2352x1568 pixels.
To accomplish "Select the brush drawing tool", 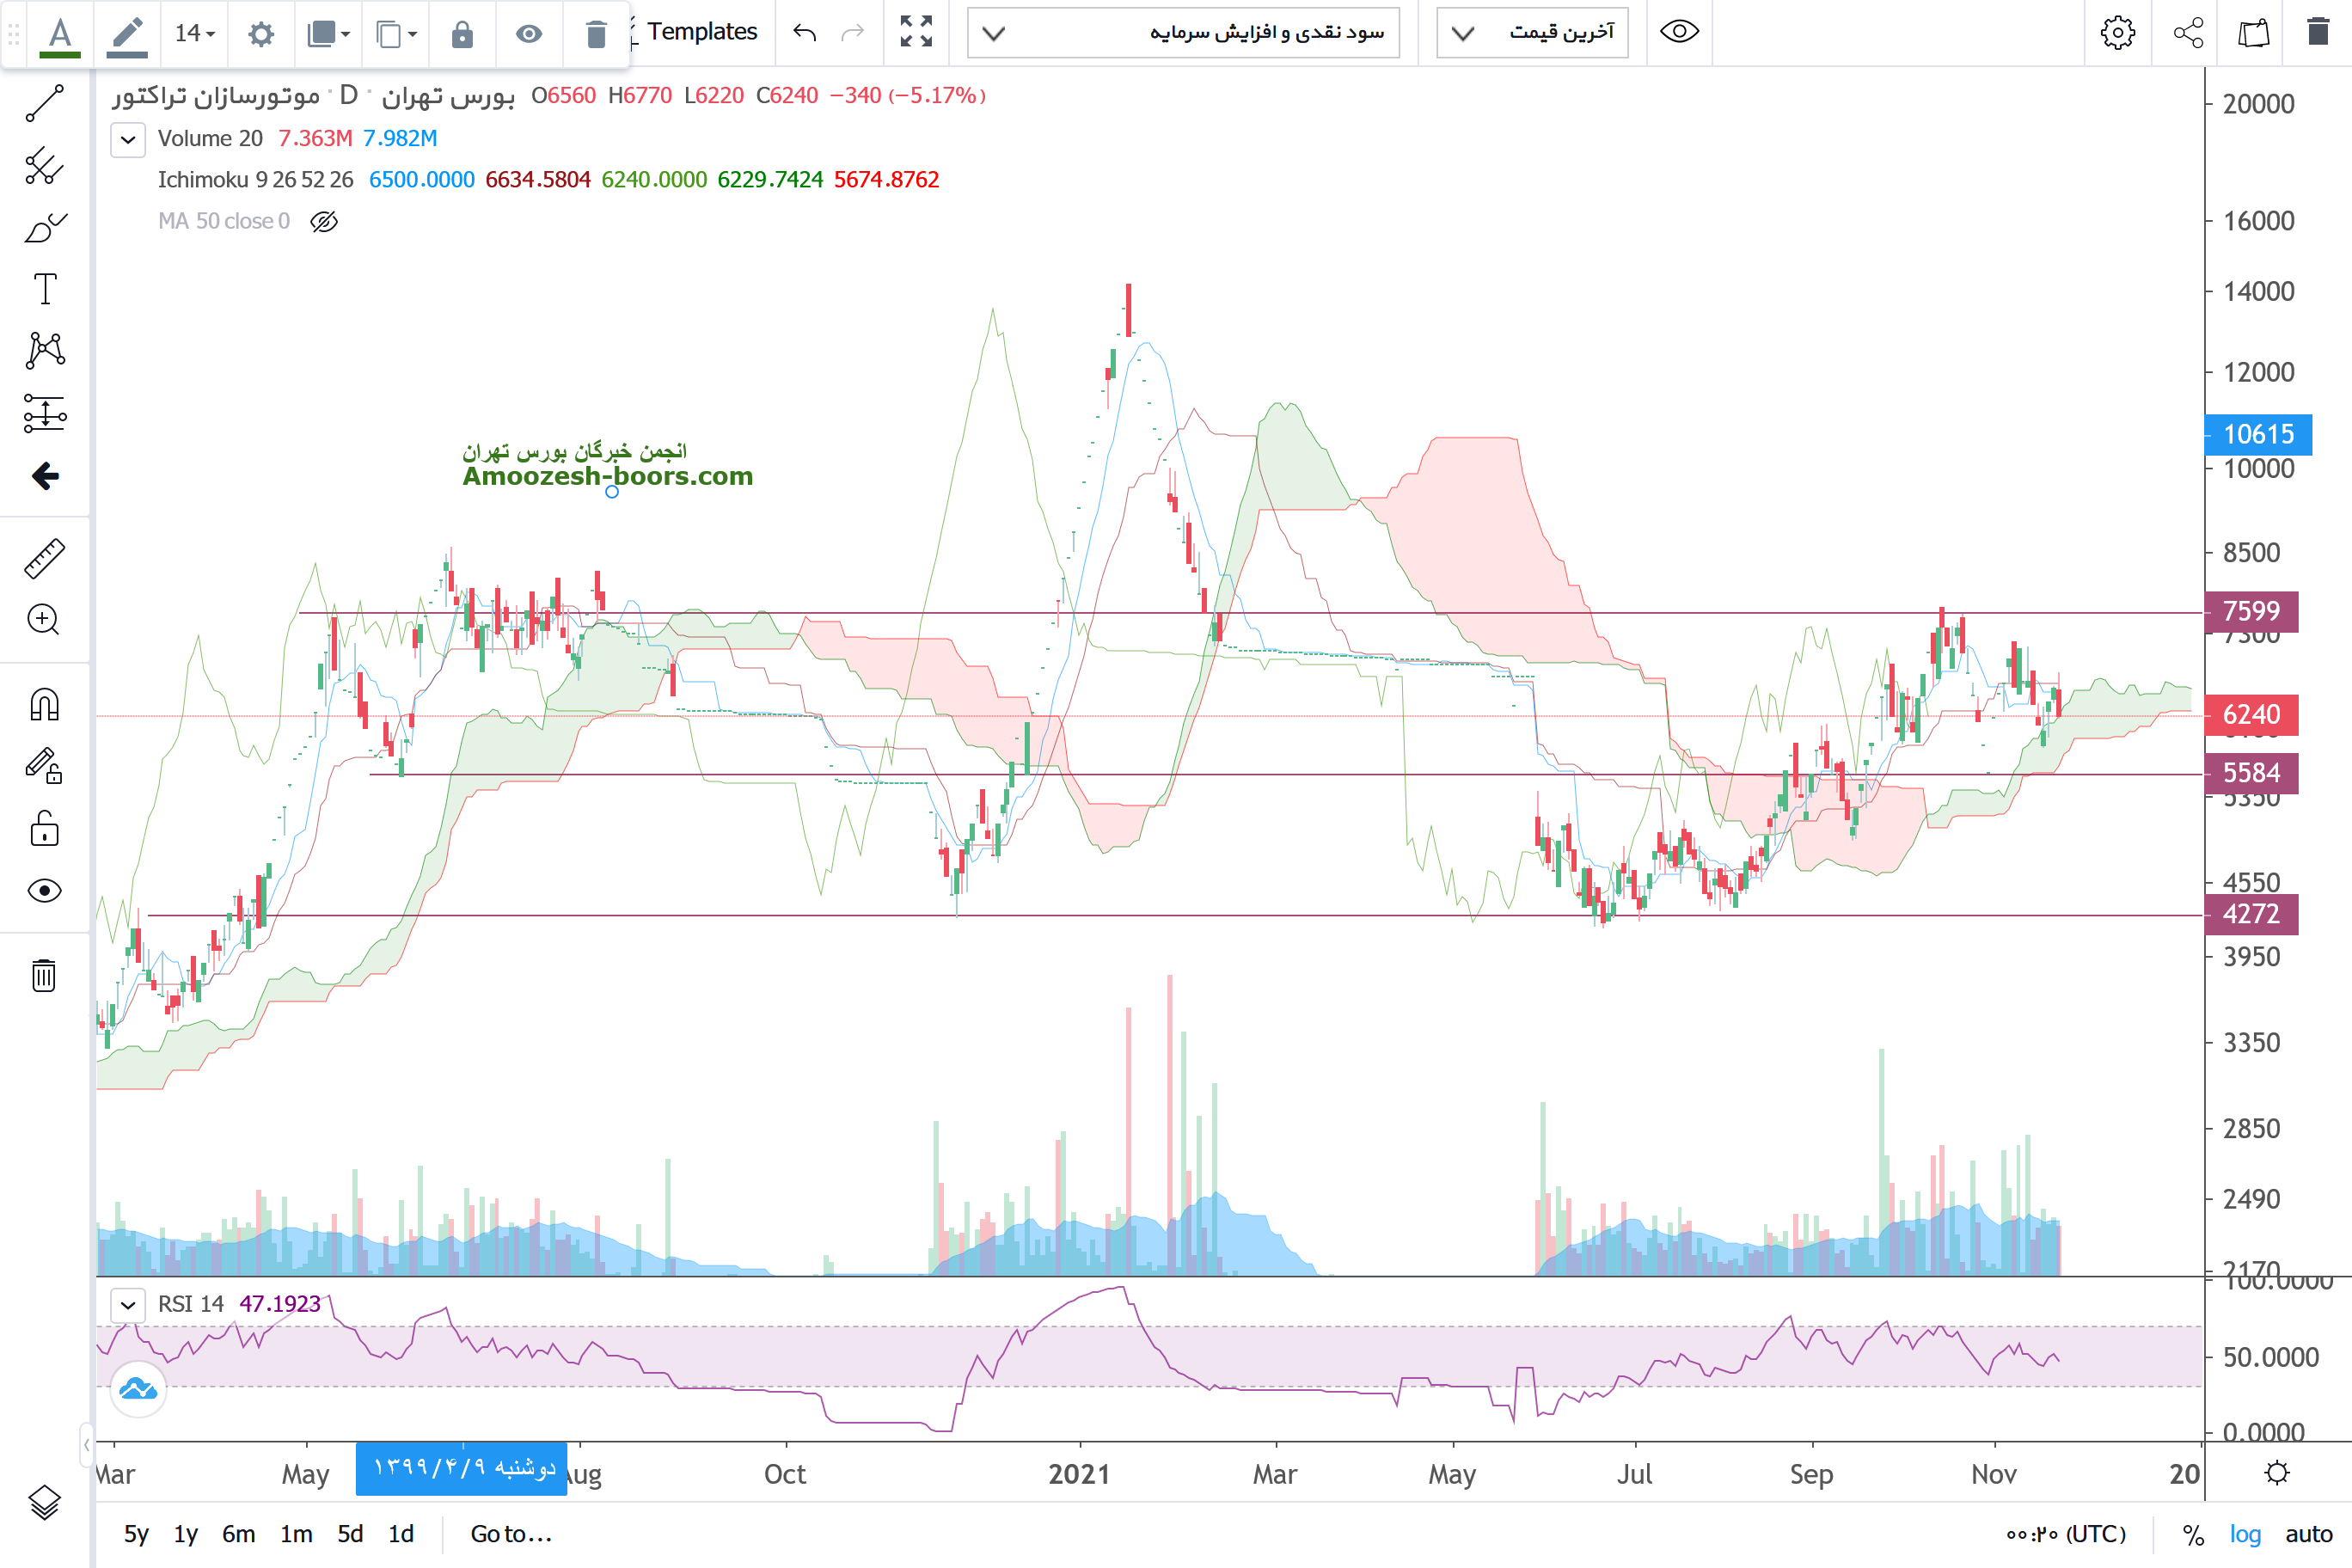I will 44,228.
